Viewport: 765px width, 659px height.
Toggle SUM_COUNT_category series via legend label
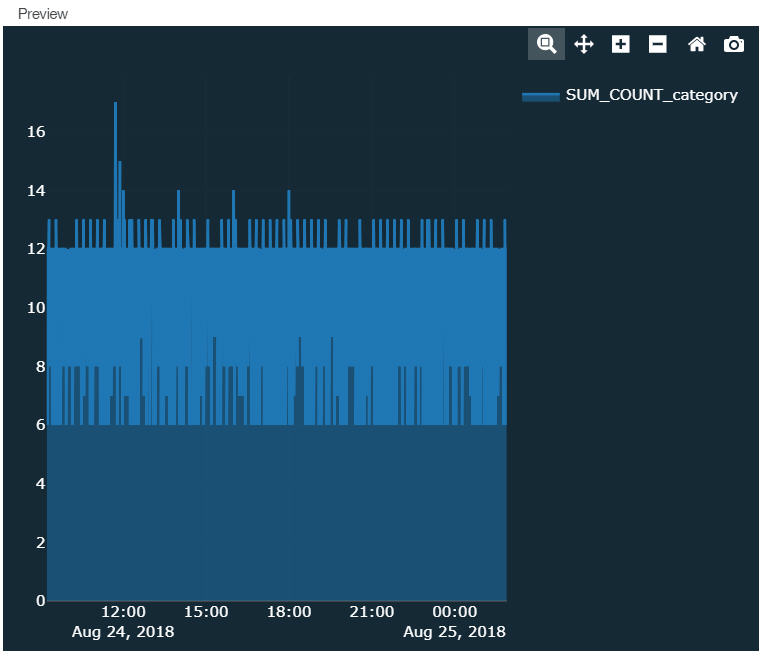(651, 95)
